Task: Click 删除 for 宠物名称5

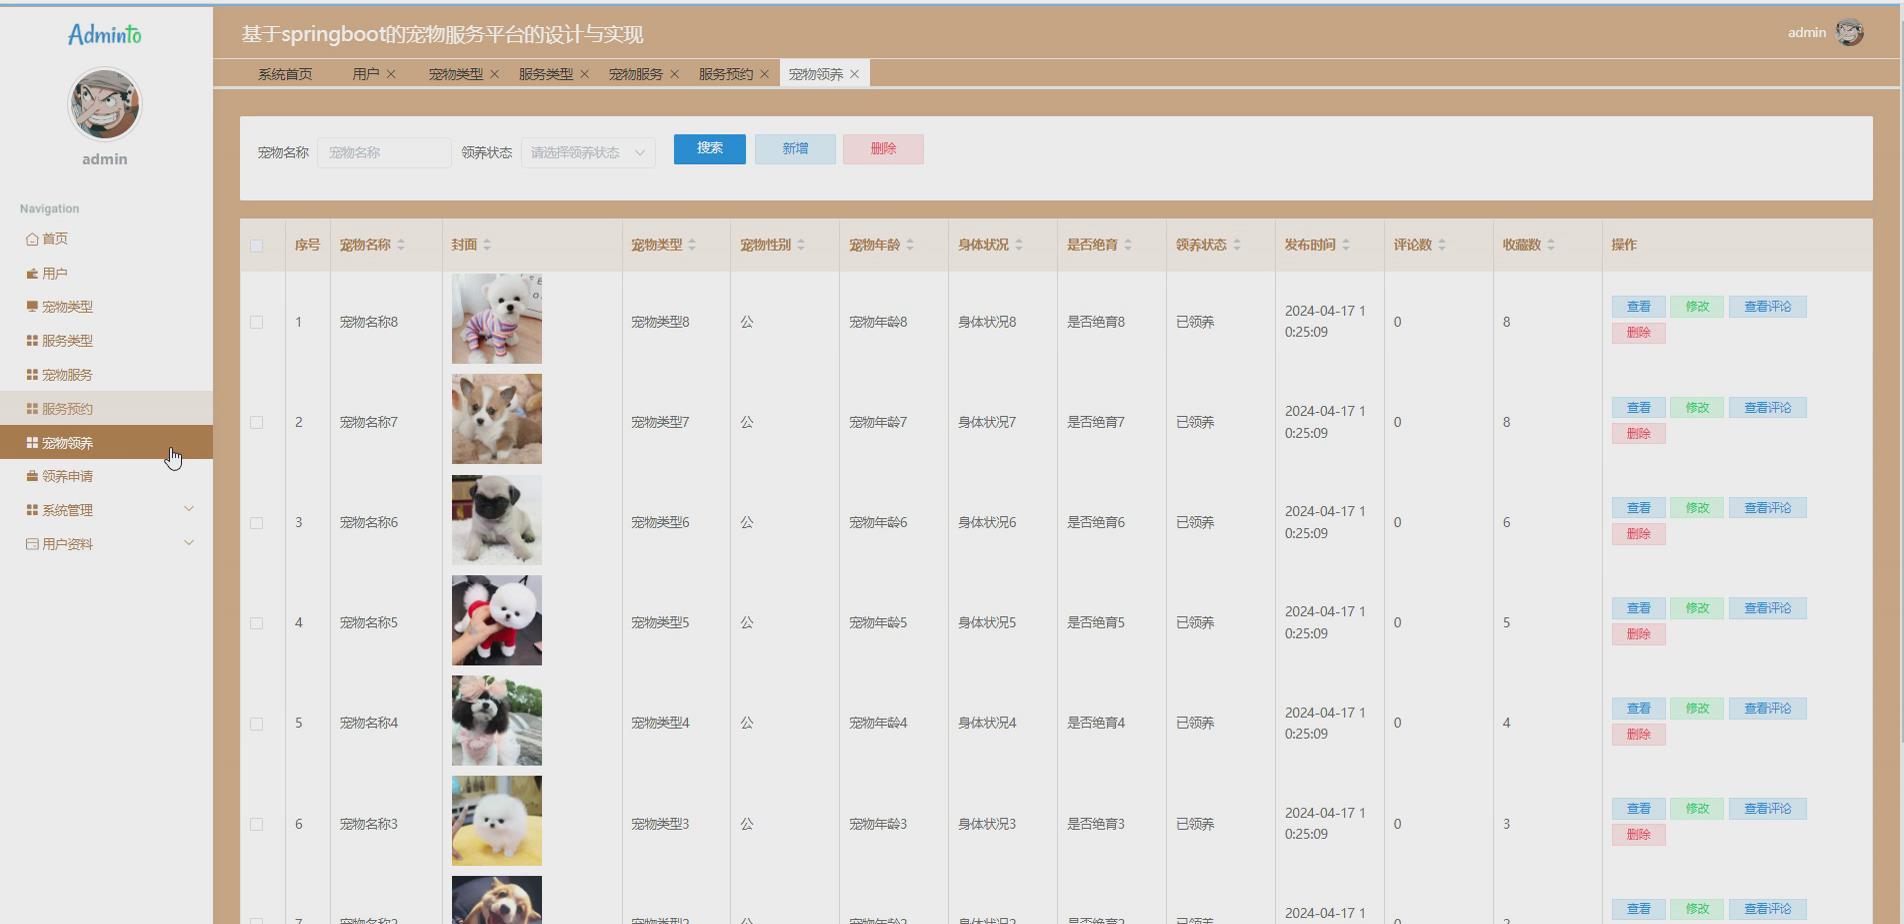Action: [1638, 634]
